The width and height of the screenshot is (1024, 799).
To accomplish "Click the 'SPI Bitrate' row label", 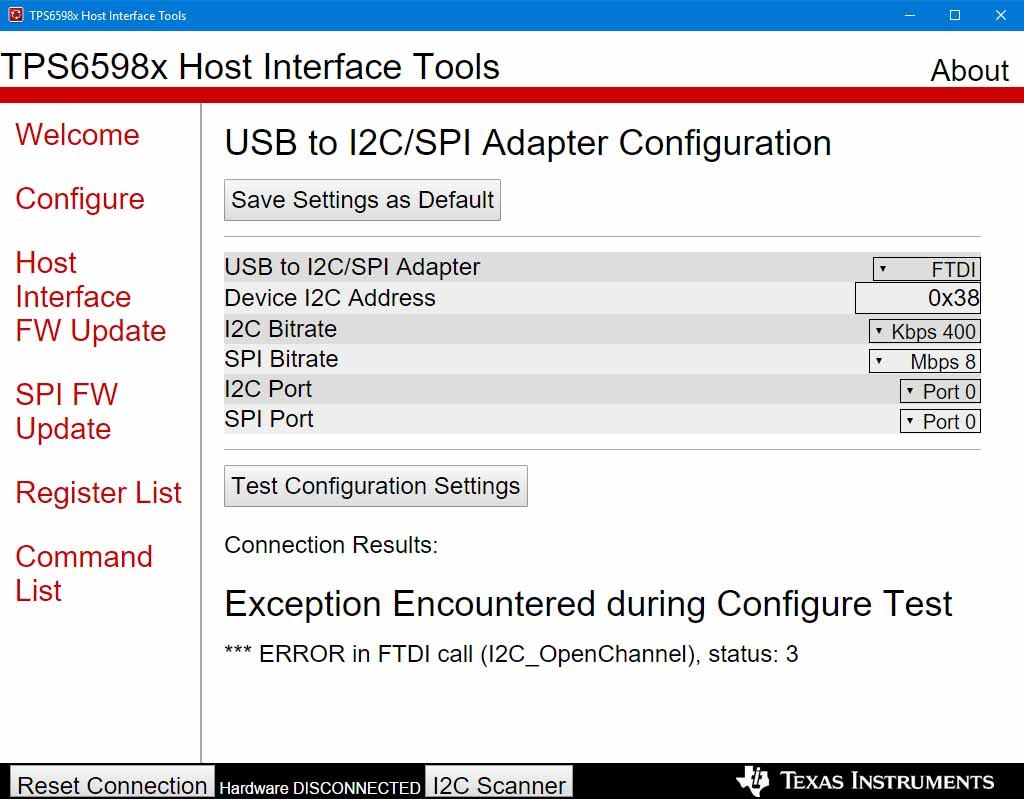I will (x=281, y=359).
